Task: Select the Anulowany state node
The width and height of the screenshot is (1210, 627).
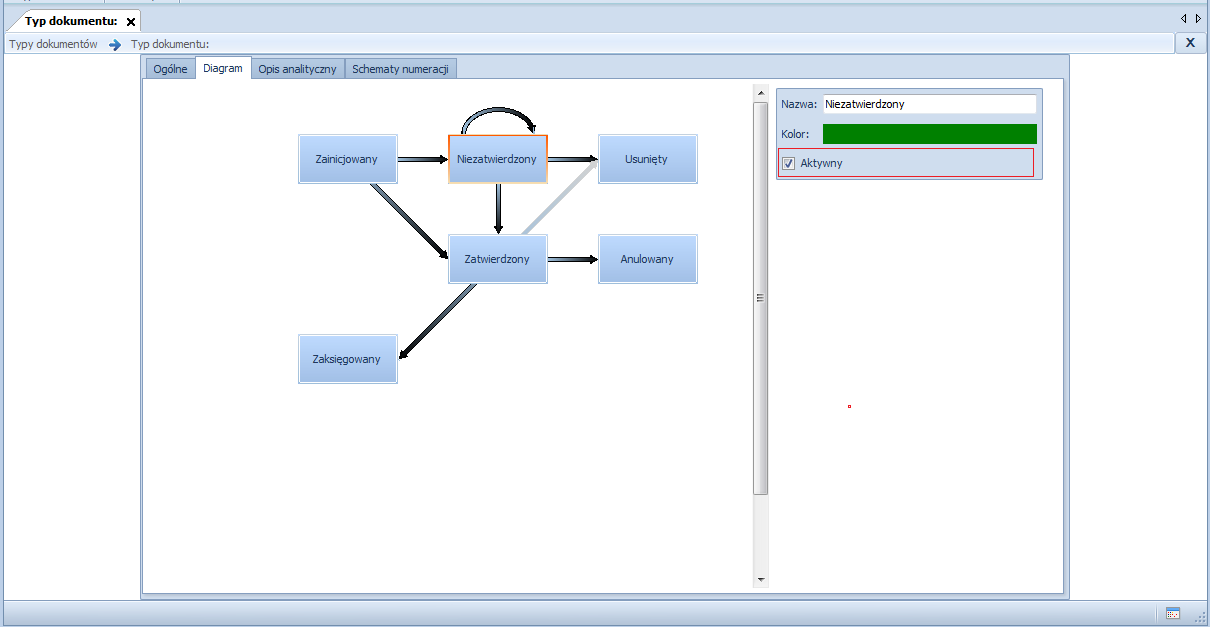Action: coord(648,259)
